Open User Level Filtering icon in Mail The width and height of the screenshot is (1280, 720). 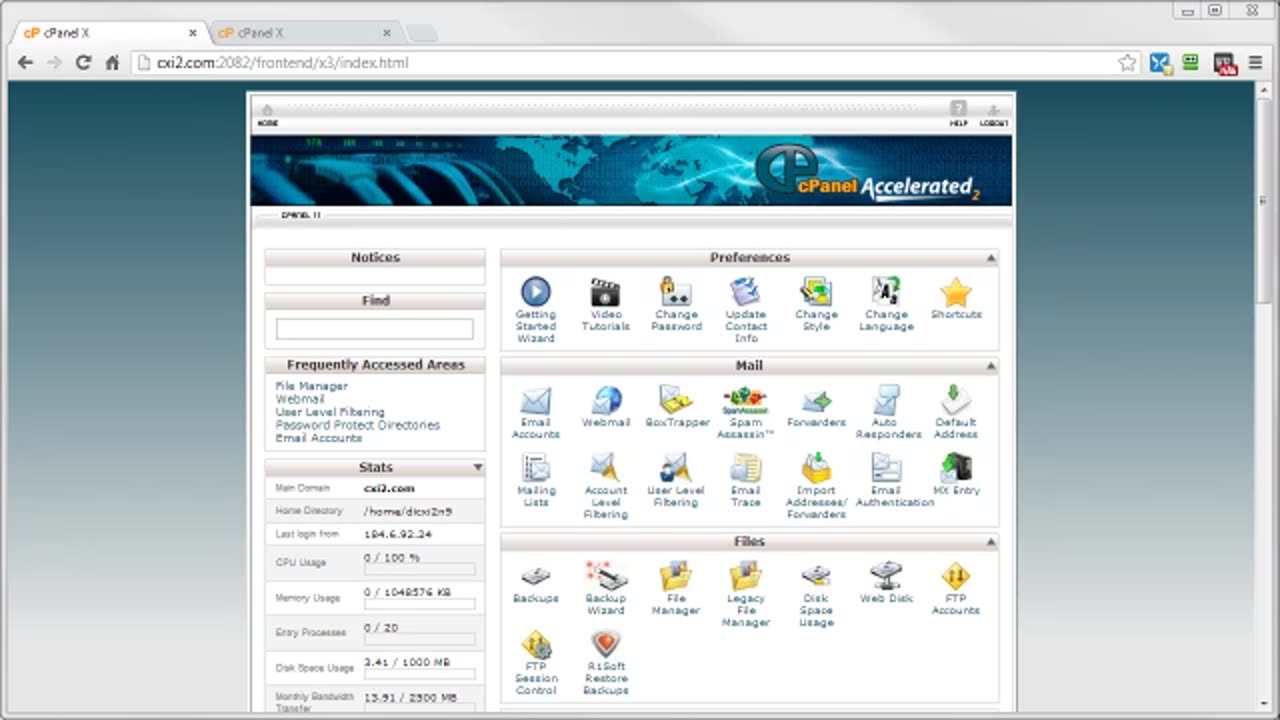[x=676, y=469]
